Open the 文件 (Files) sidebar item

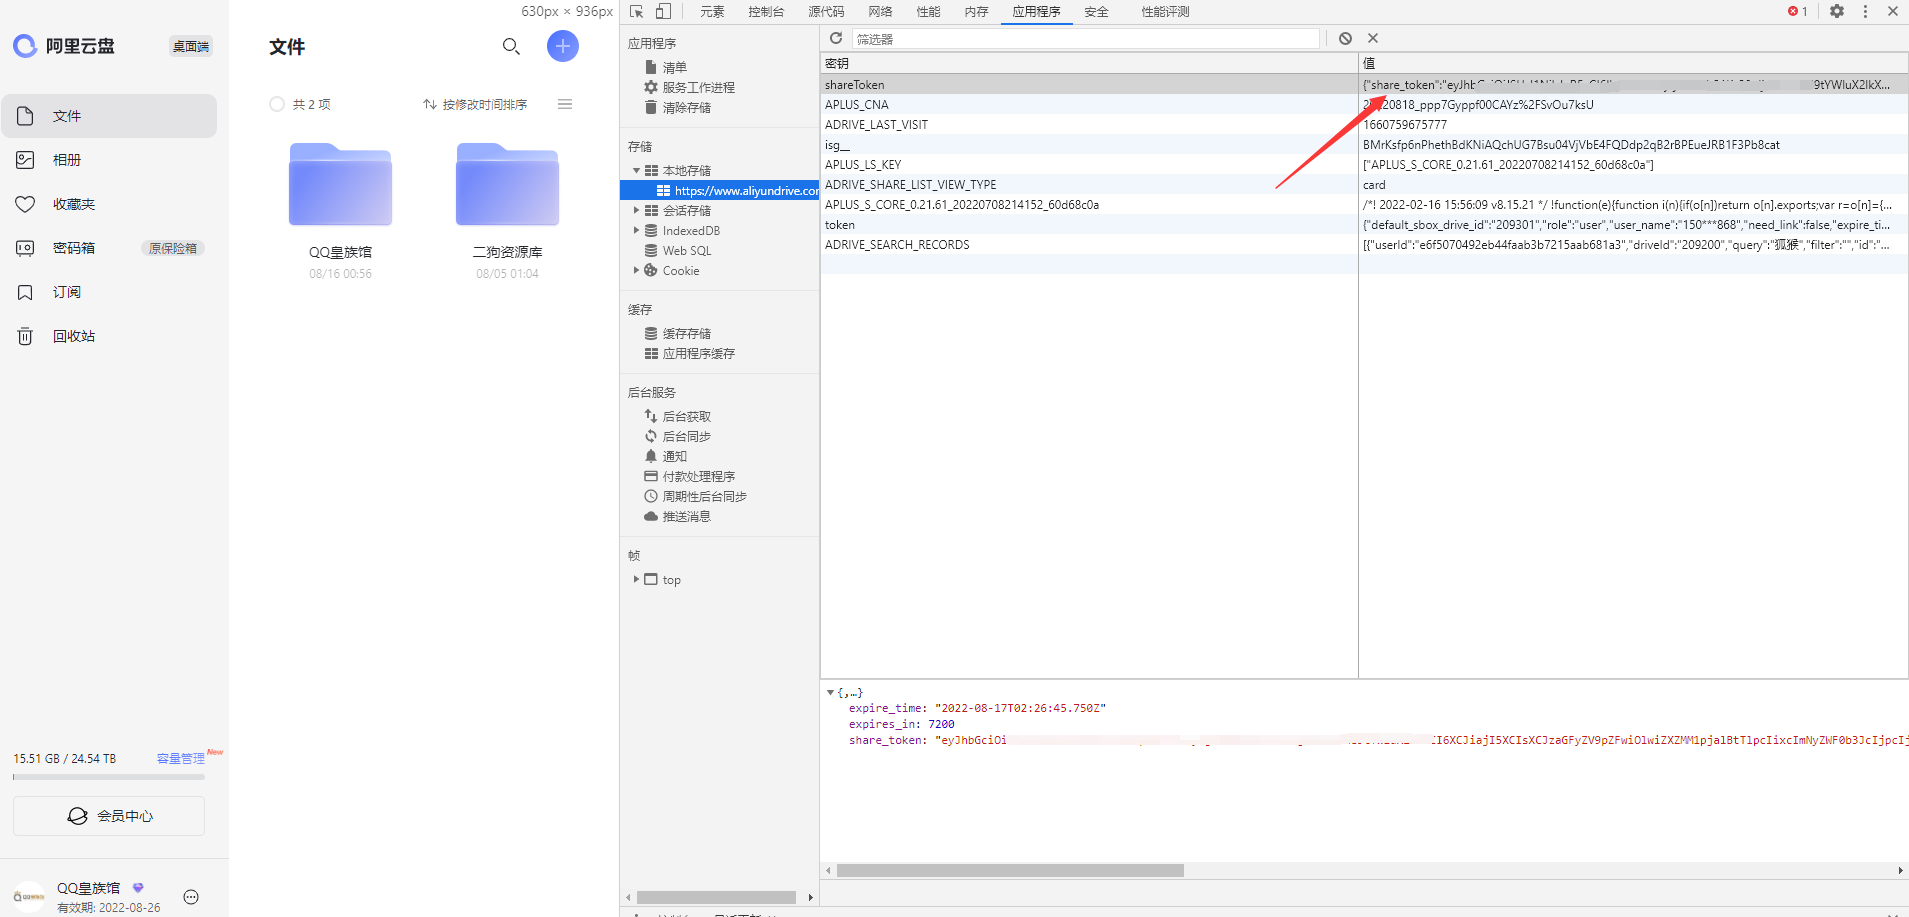pos(109,116)
